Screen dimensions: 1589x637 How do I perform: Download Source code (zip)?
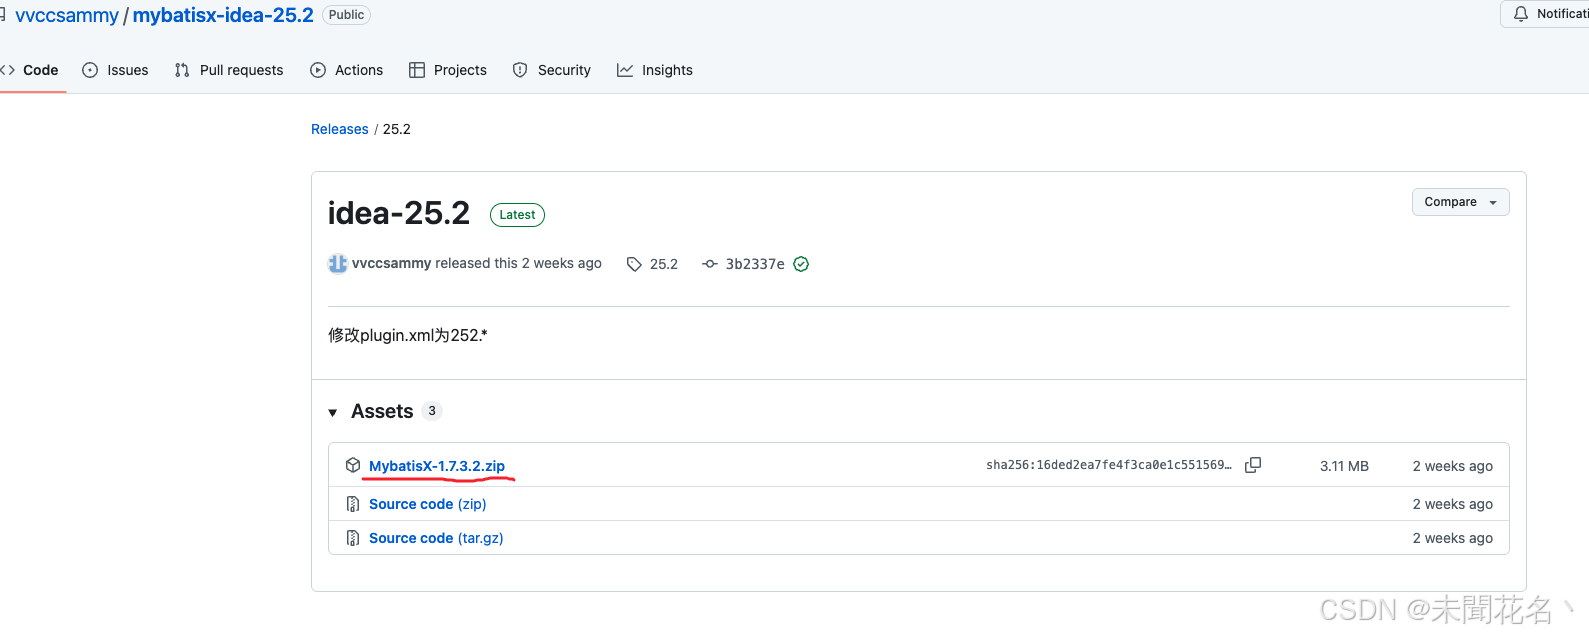pos(428,504)
